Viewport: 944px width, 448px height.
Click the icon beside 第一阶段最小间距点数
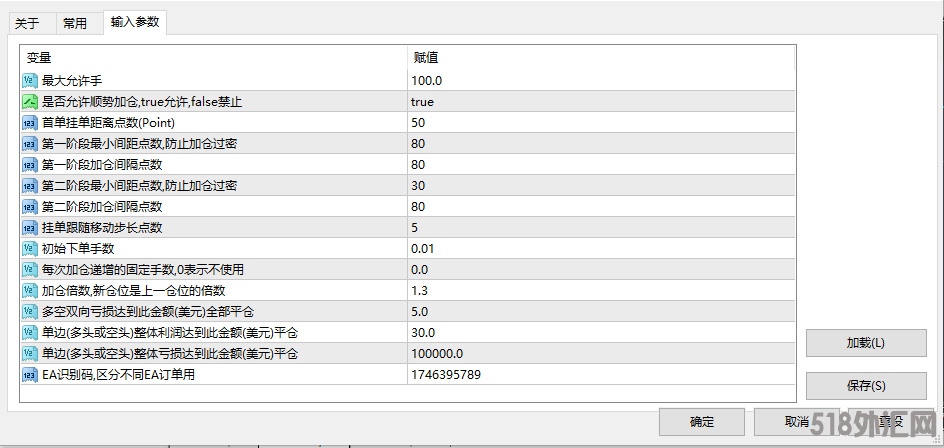[x=30, y=144]
